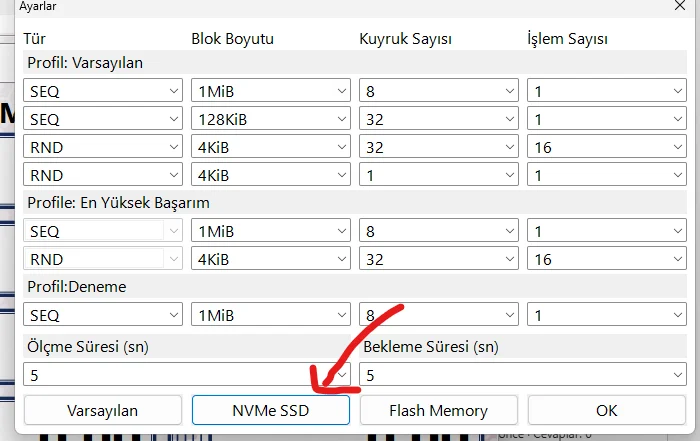Open third Varsayılan row thread count 16 dropdown
Screen dimensions: 700x441
pos(606,147)
